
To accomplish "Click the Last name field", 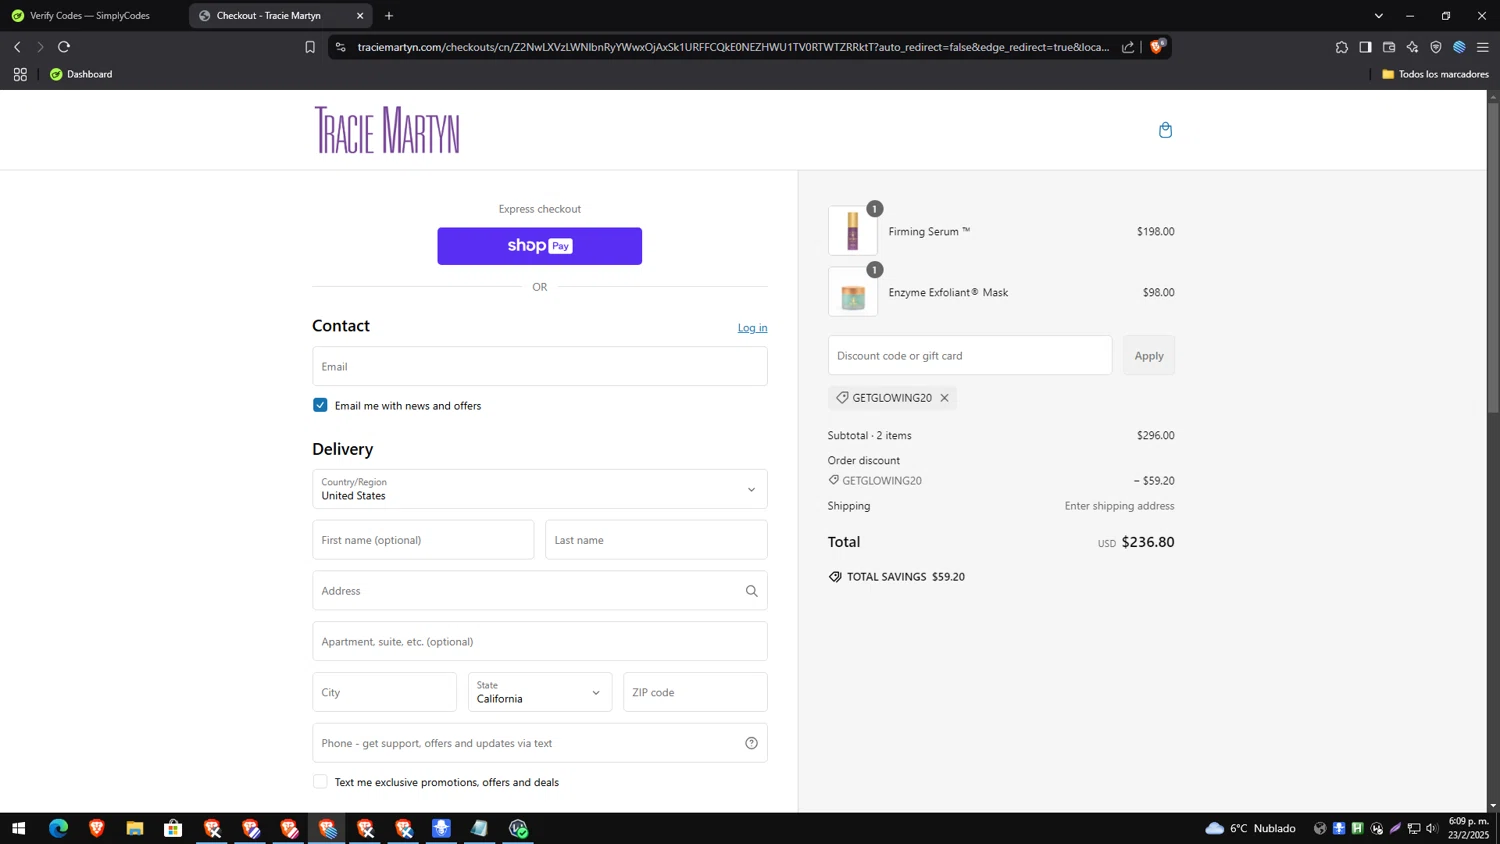I will tap(656, 540).
